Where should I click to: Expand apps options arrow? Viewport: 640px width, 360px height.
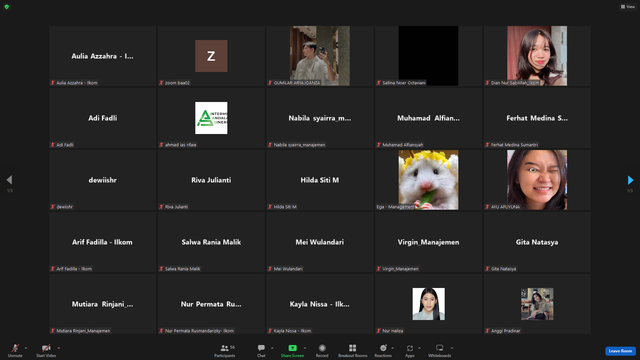click(419, 348)
